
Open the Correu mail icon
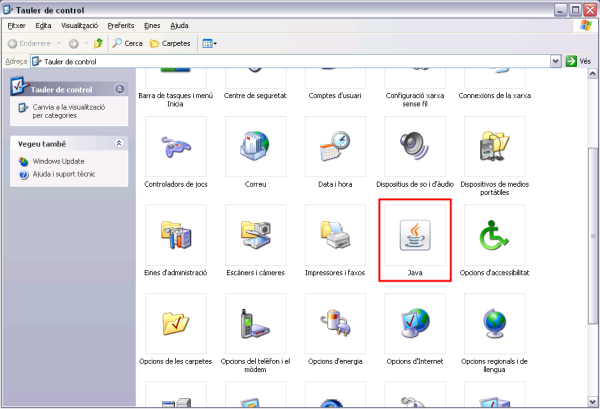coord(255,150)
